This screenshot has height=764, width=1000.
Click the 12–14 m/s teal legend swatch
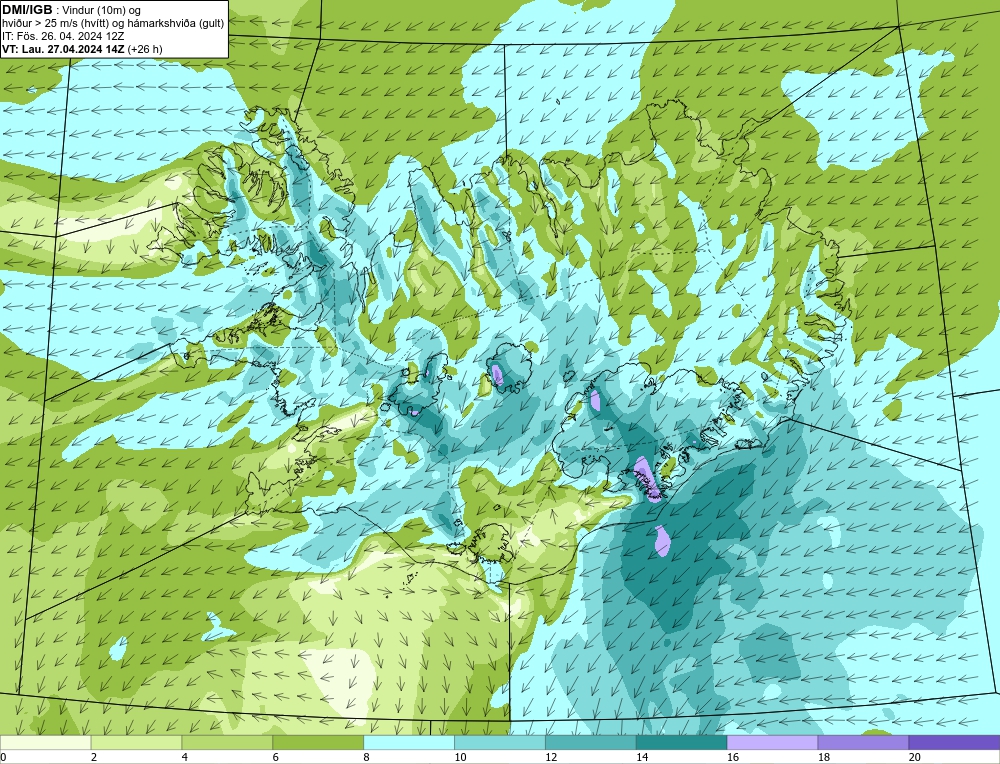pyautogui.click(x=591, y=742)
